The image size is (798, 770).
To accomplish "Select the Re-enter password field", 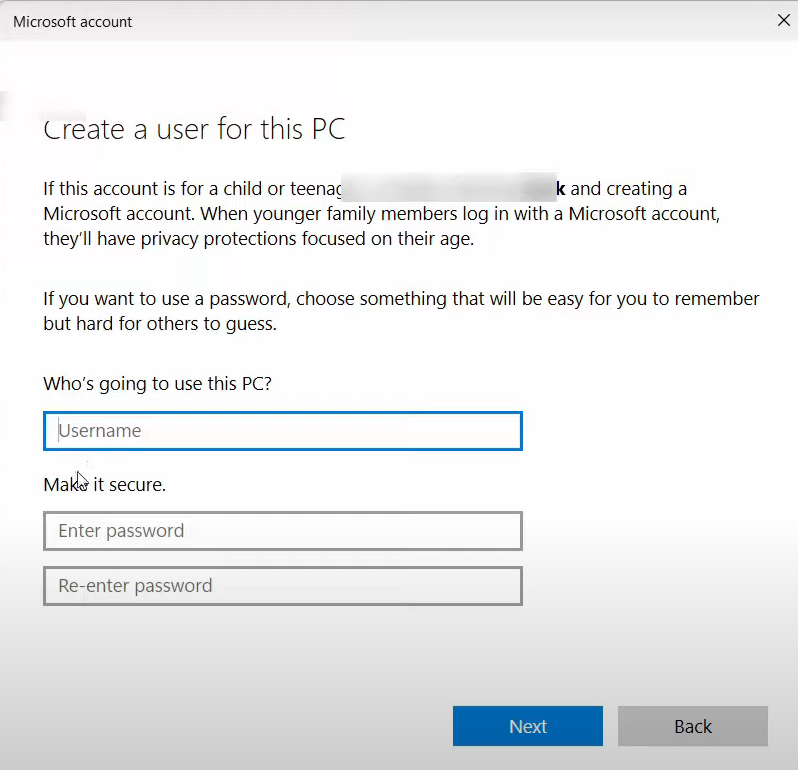I will coord(282,586).
